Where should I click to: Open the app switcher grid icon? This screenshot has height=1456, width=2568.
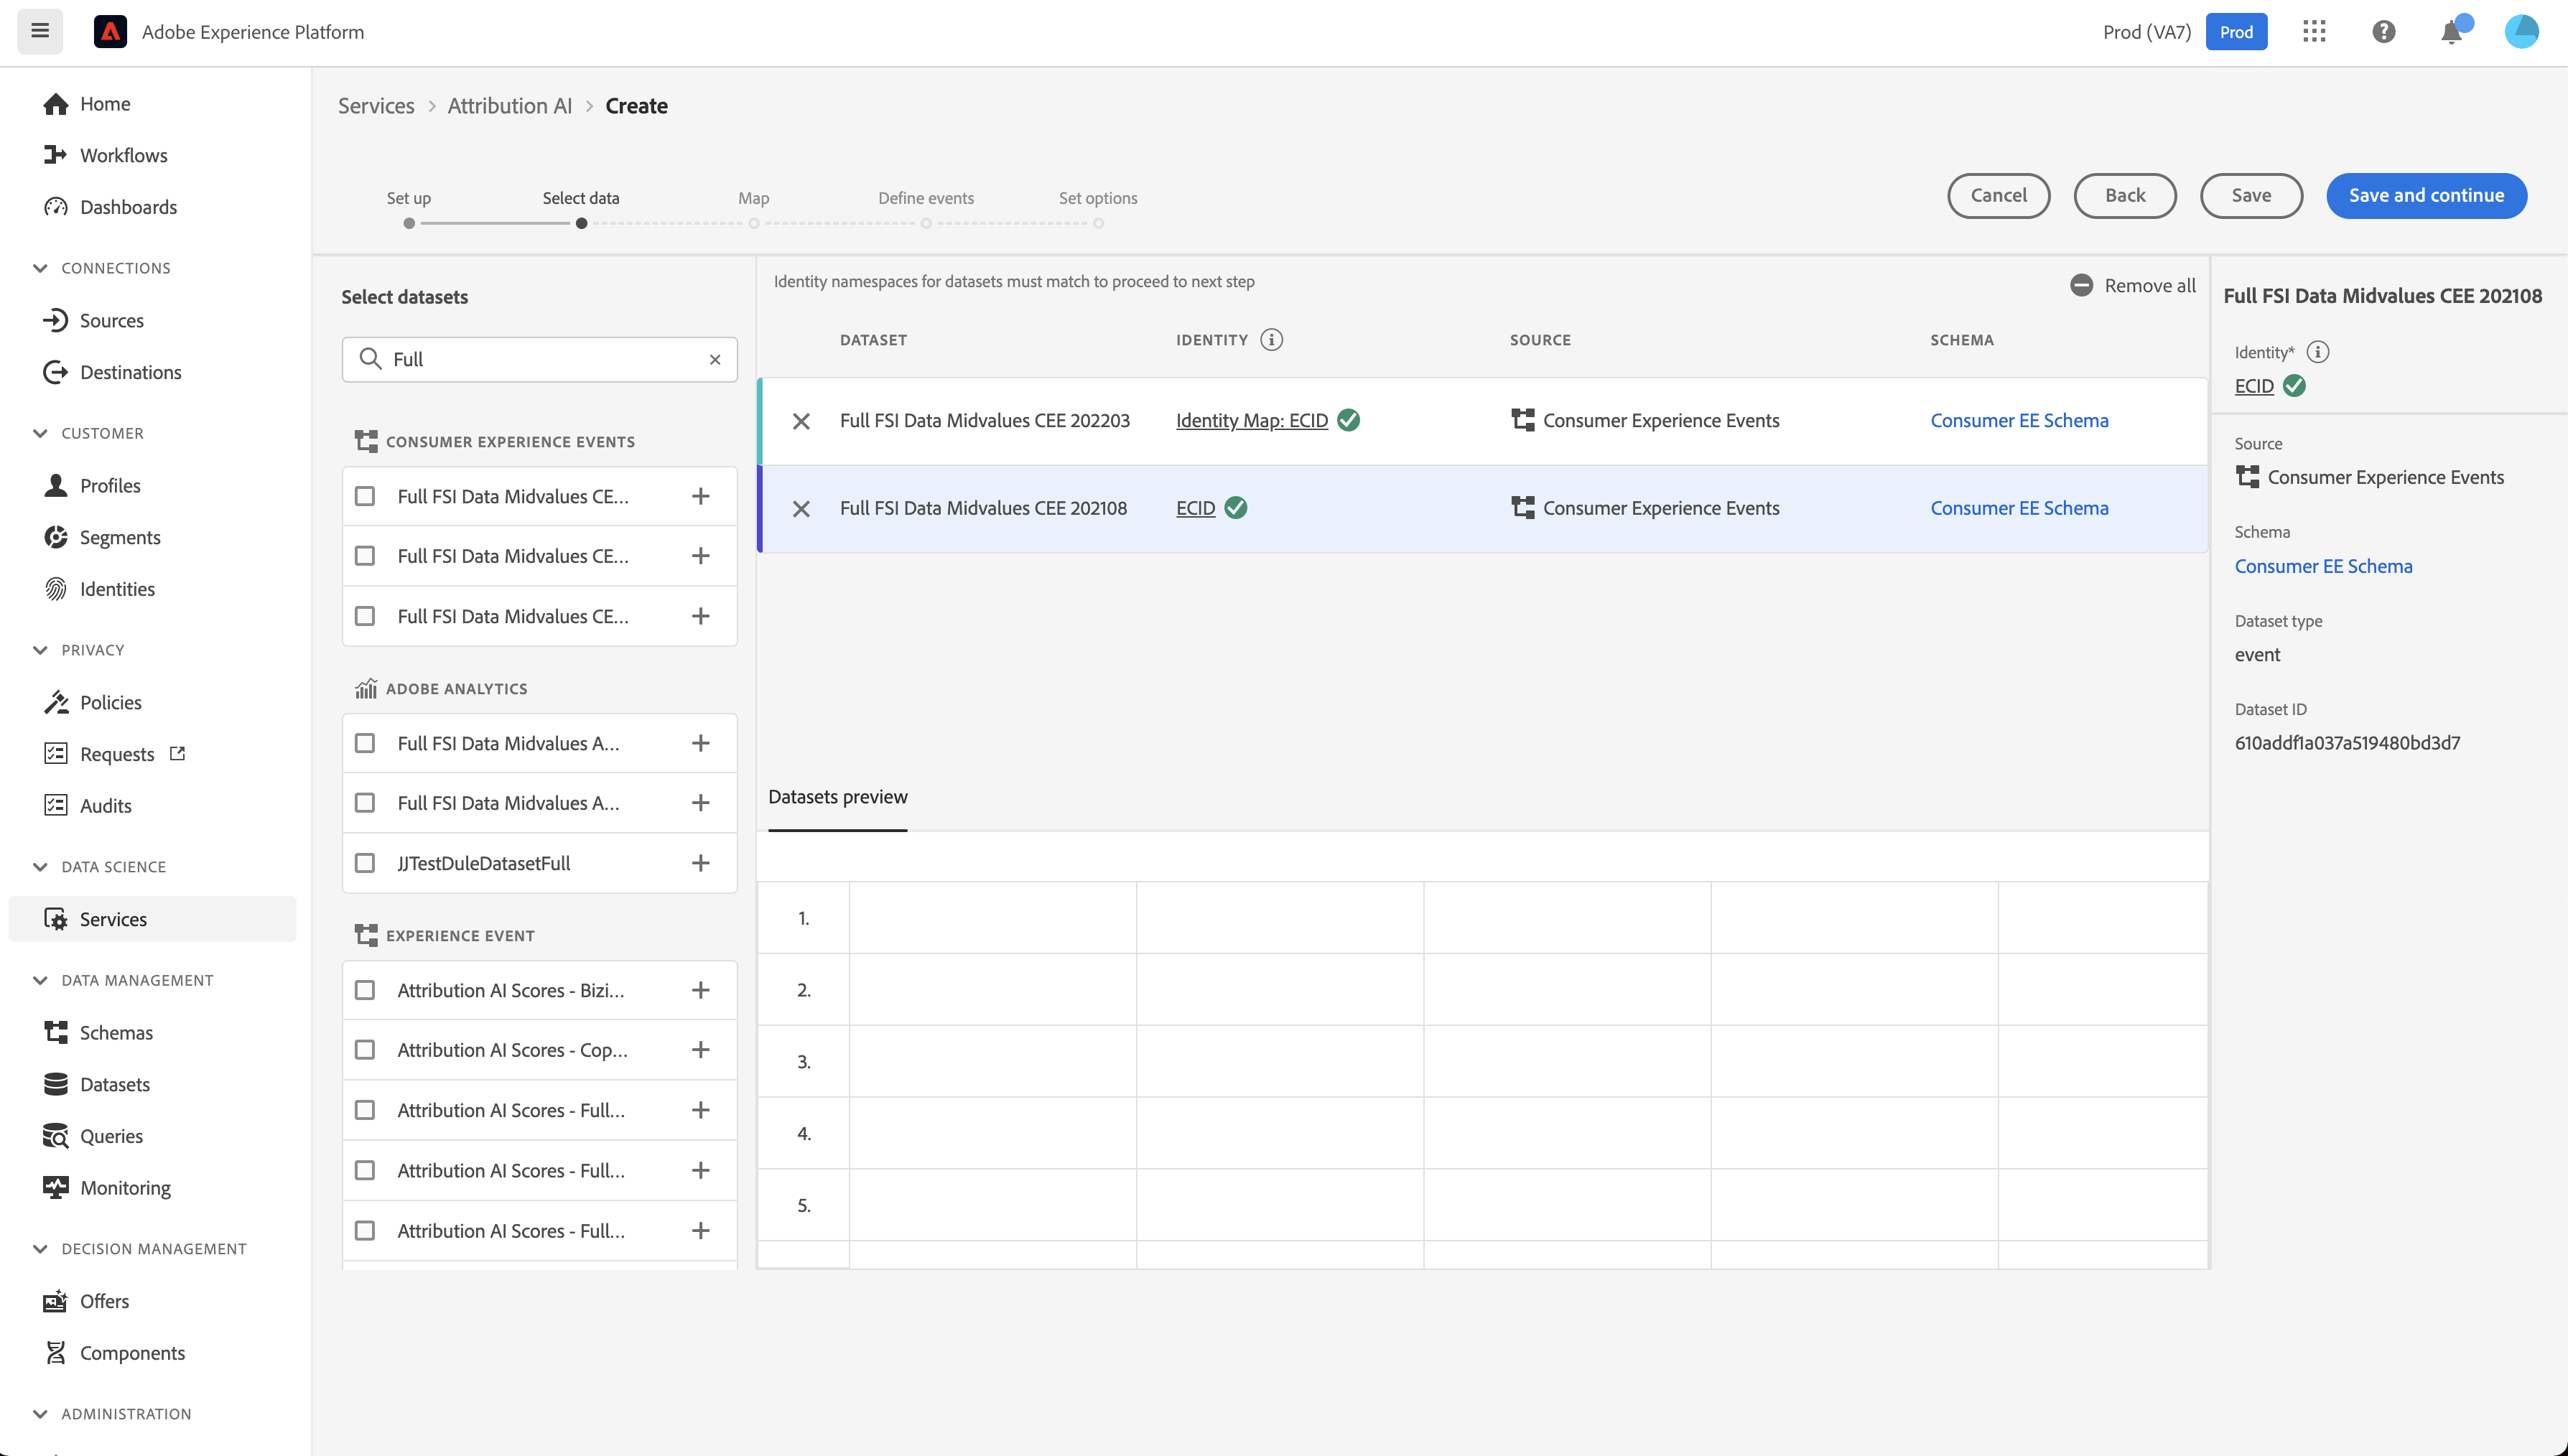[x=2314, y=32]
